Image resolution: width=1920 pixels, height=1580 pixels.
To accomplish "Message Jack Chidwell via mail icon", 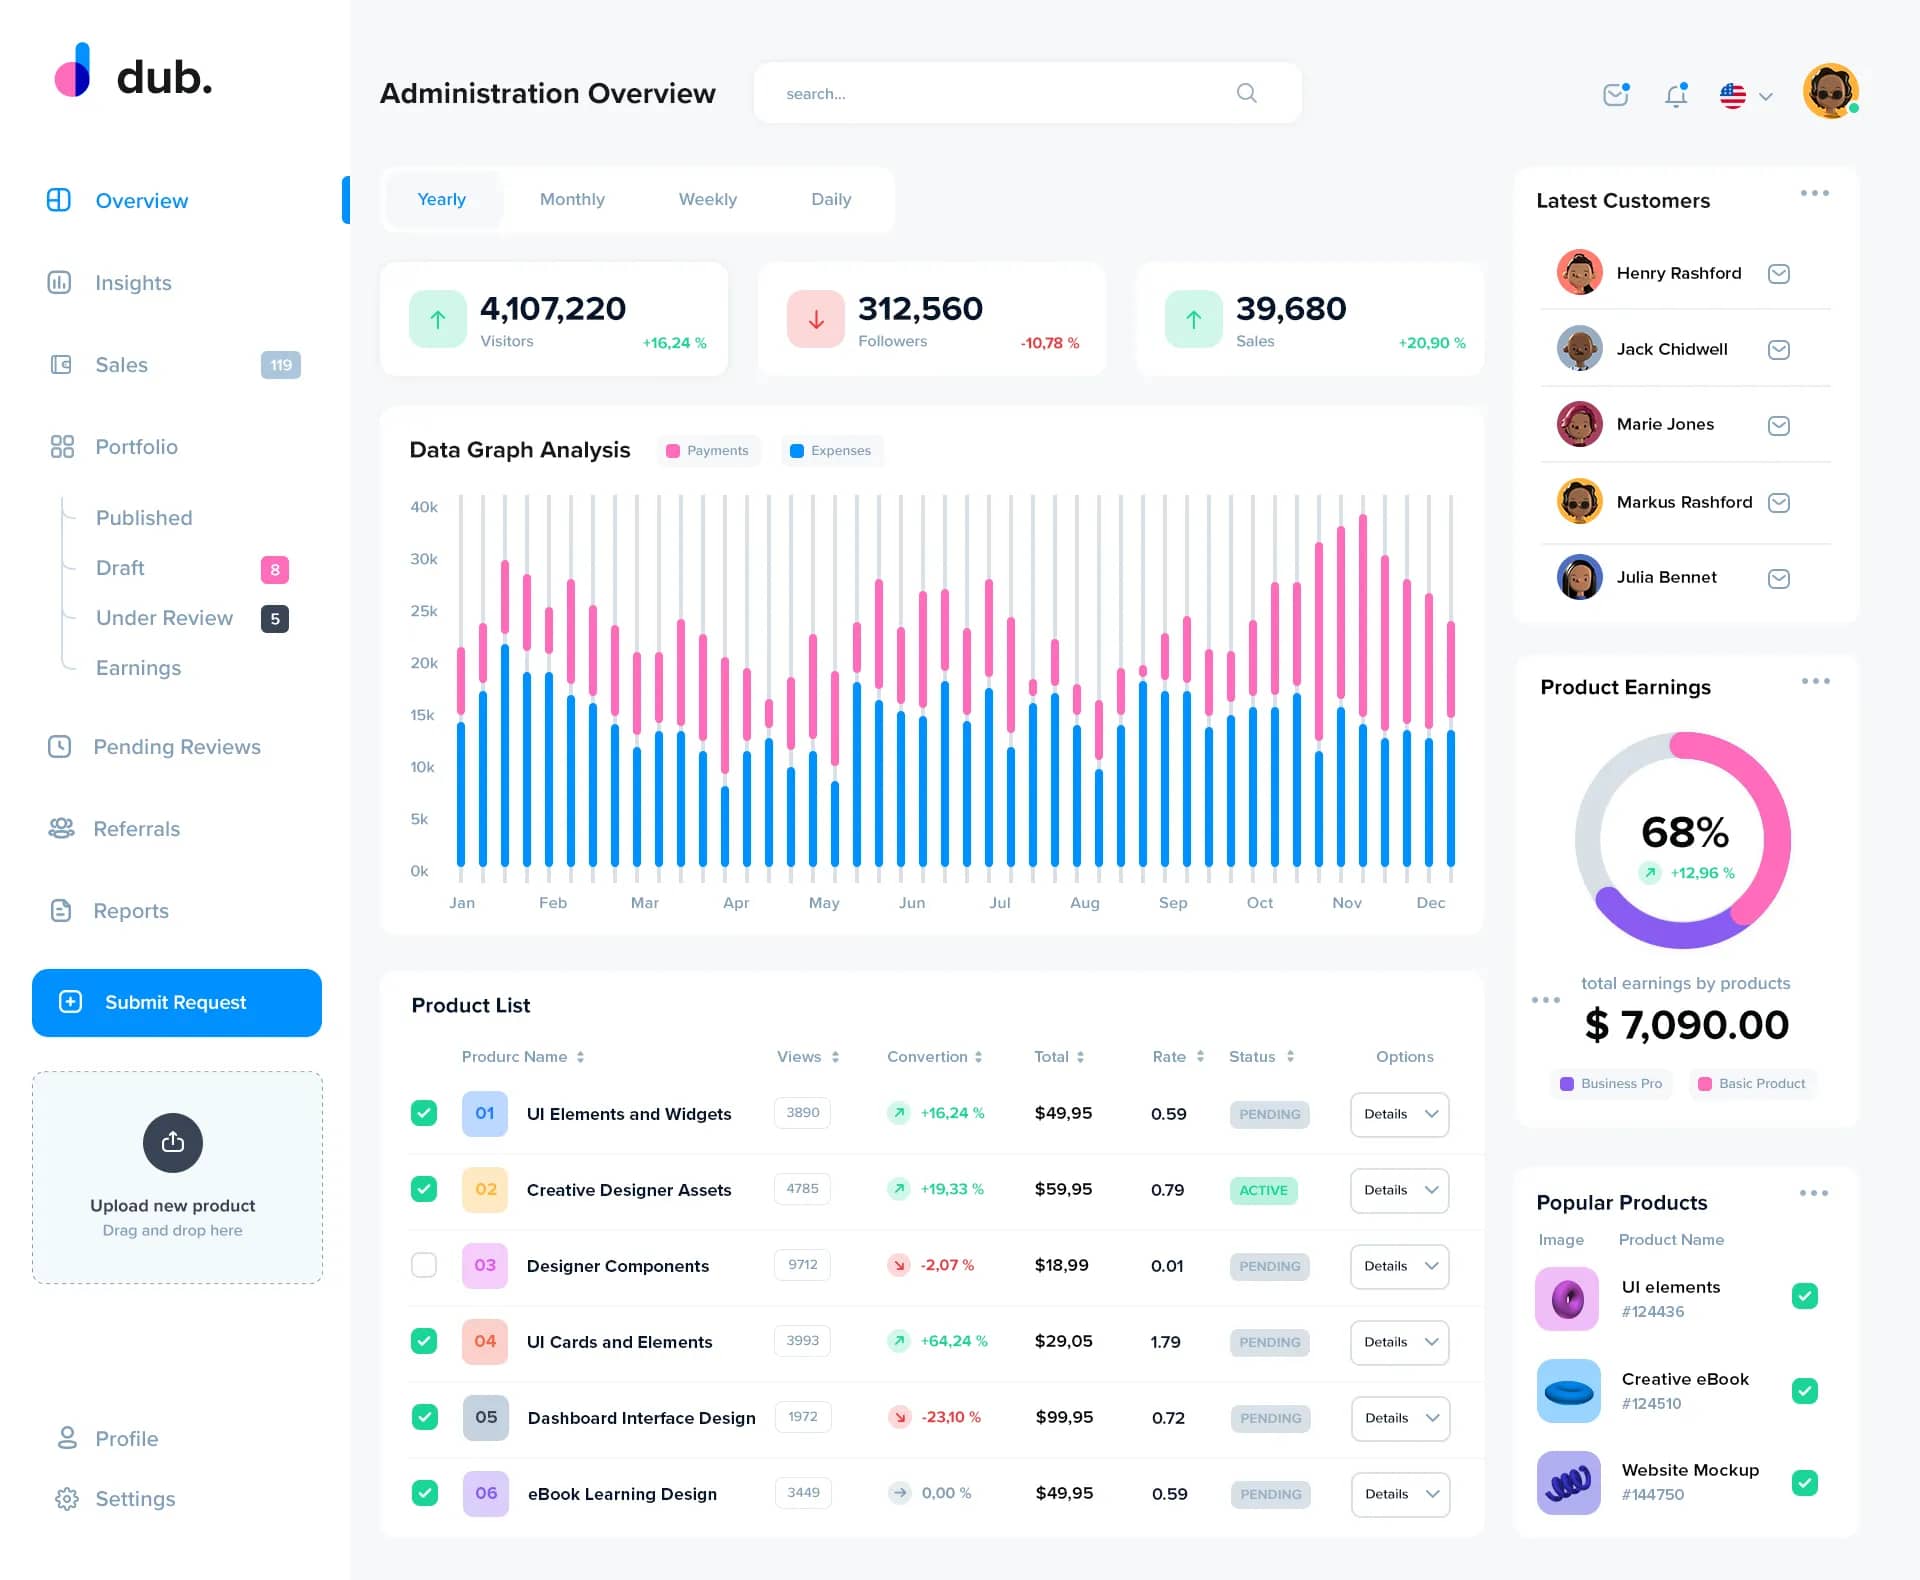I will (1778, 349).
